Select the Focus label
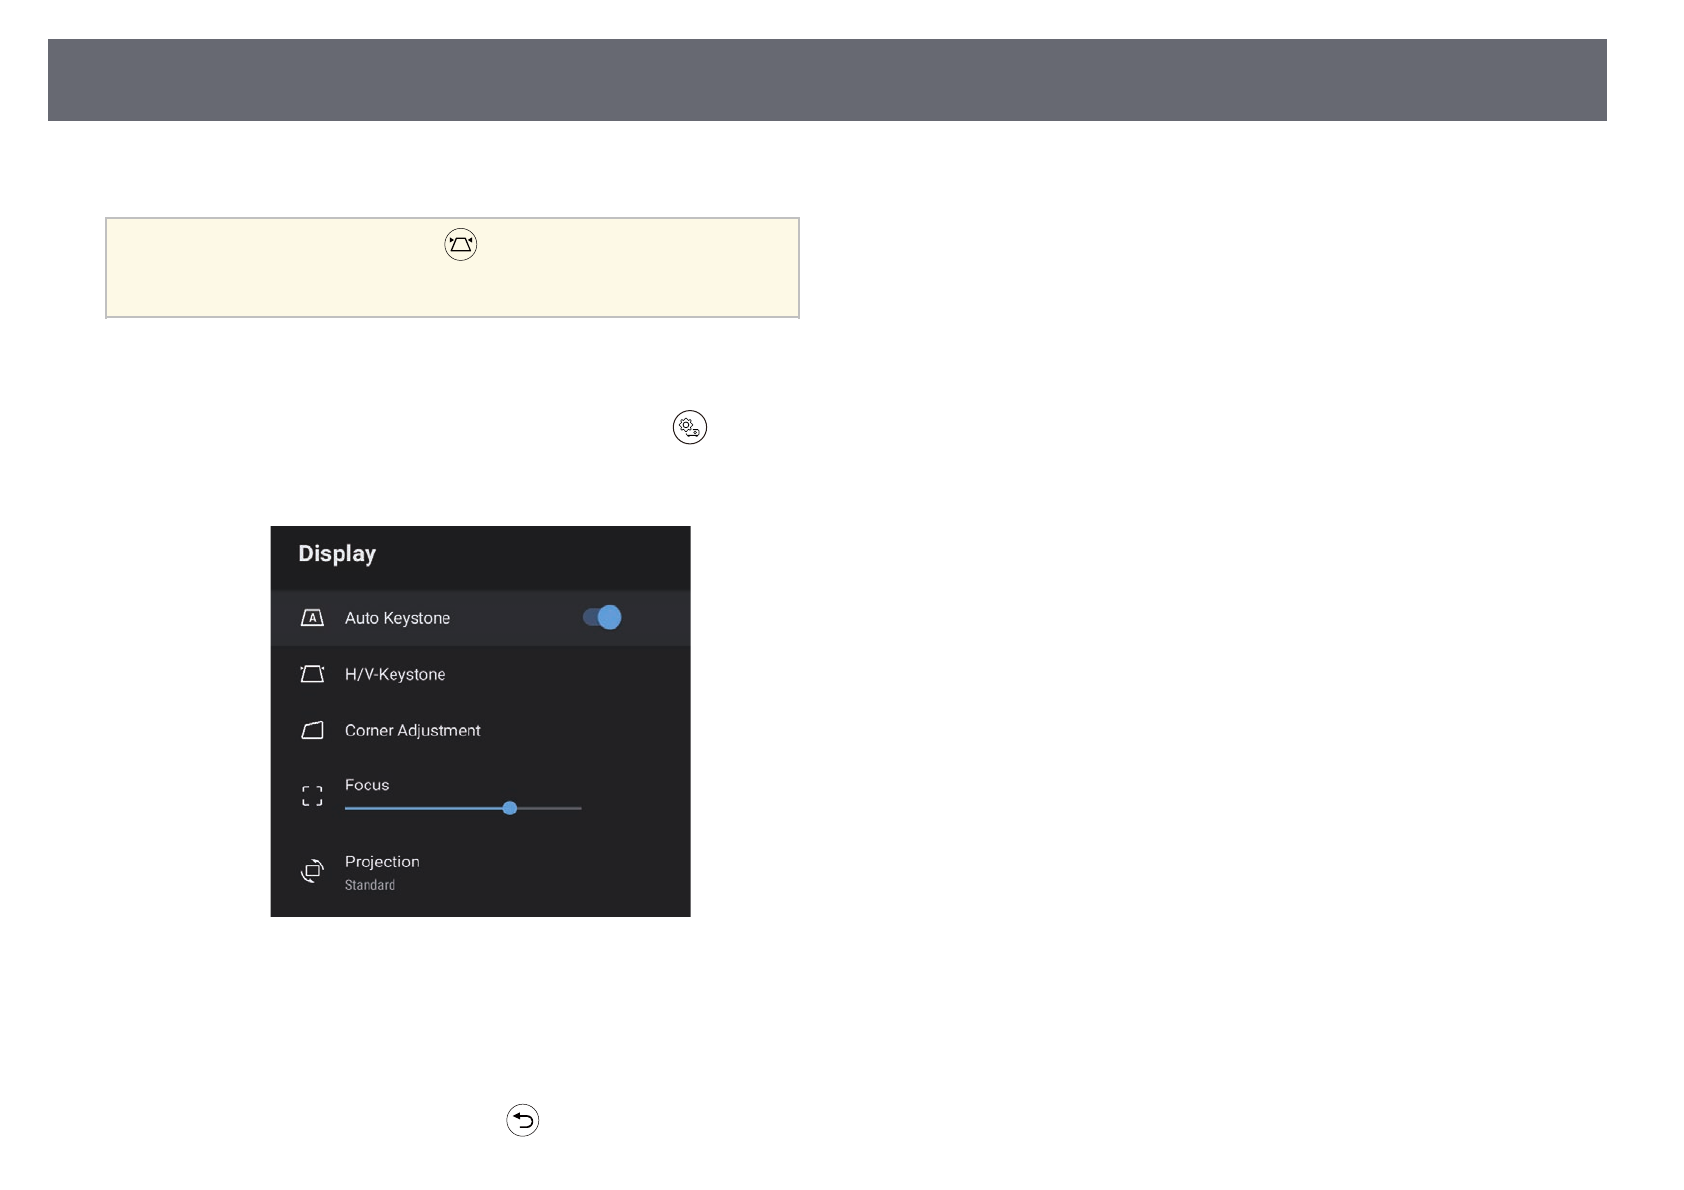 pos(367,785)
